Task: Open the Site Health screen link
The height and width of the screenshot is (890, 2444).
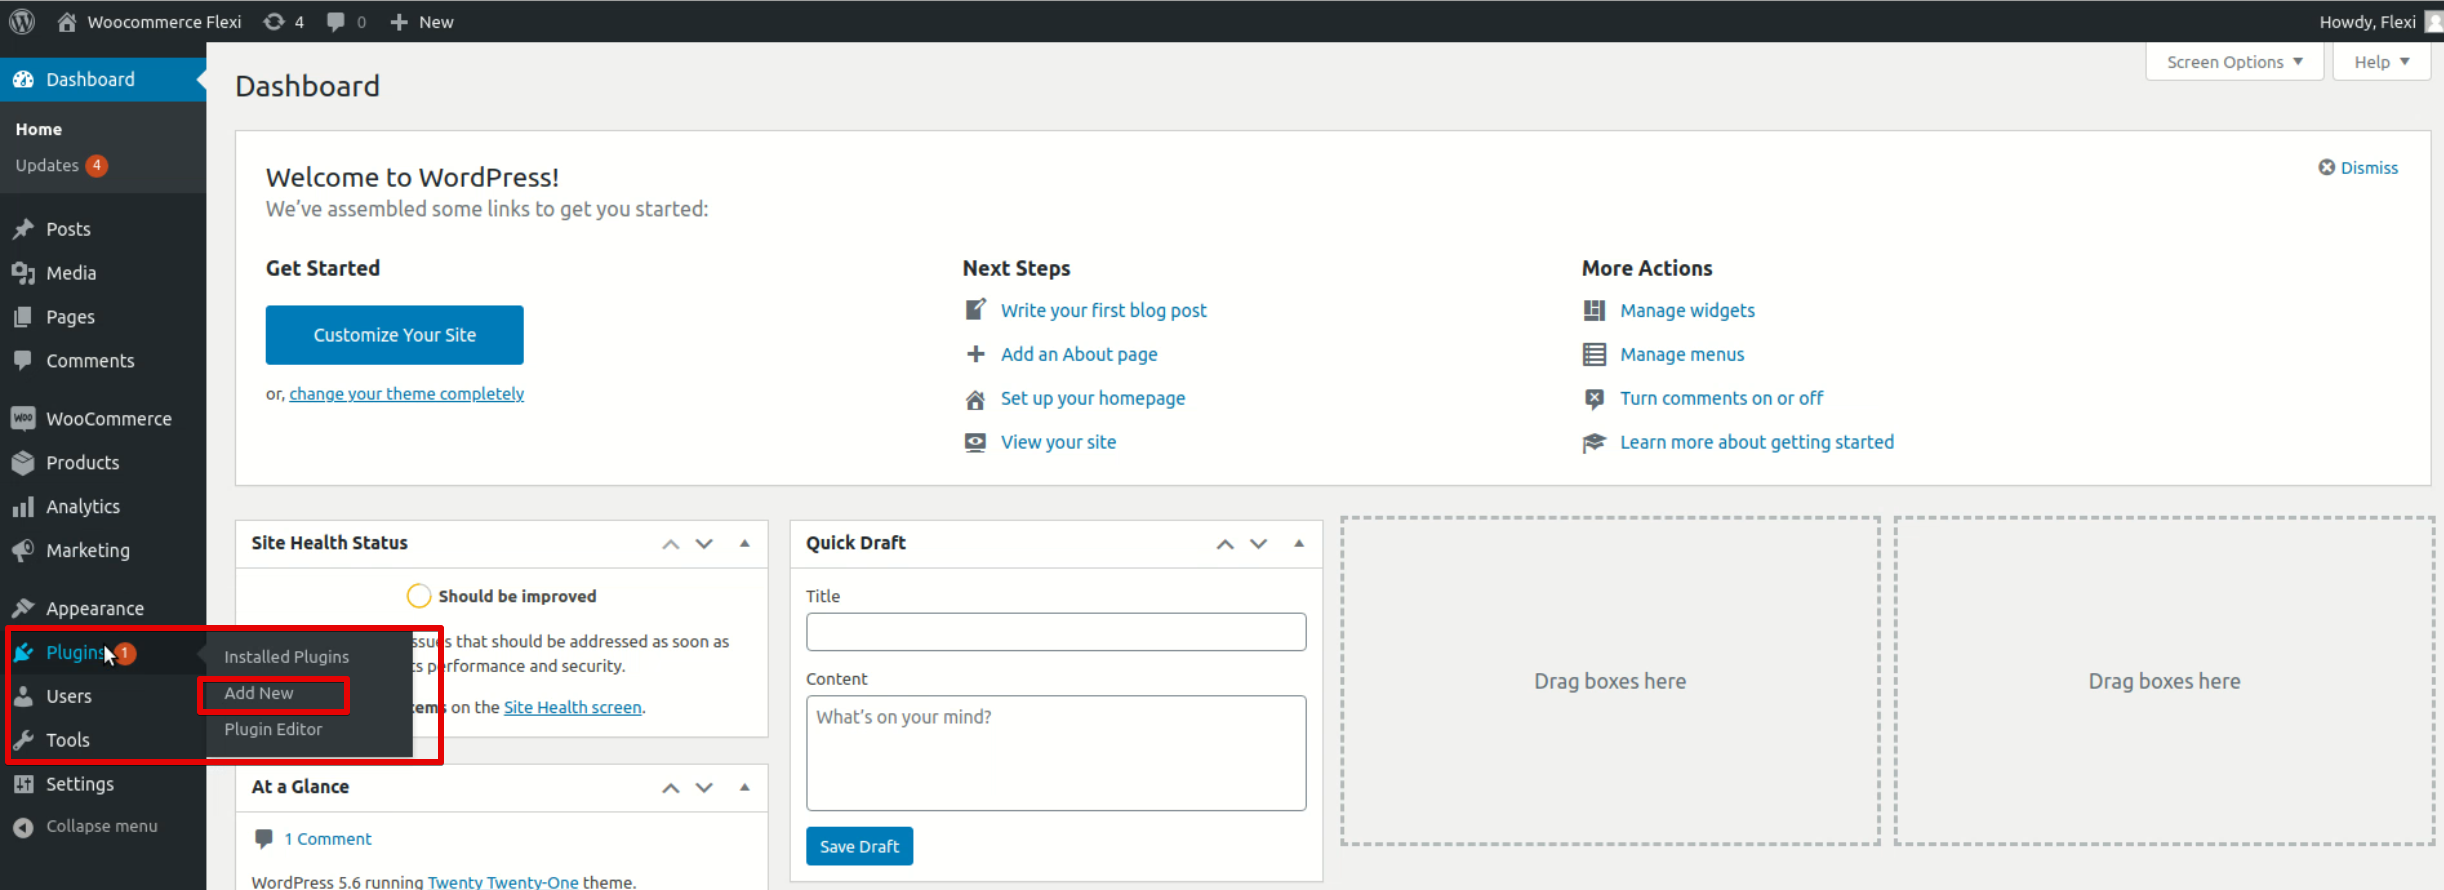Action: 573,707
